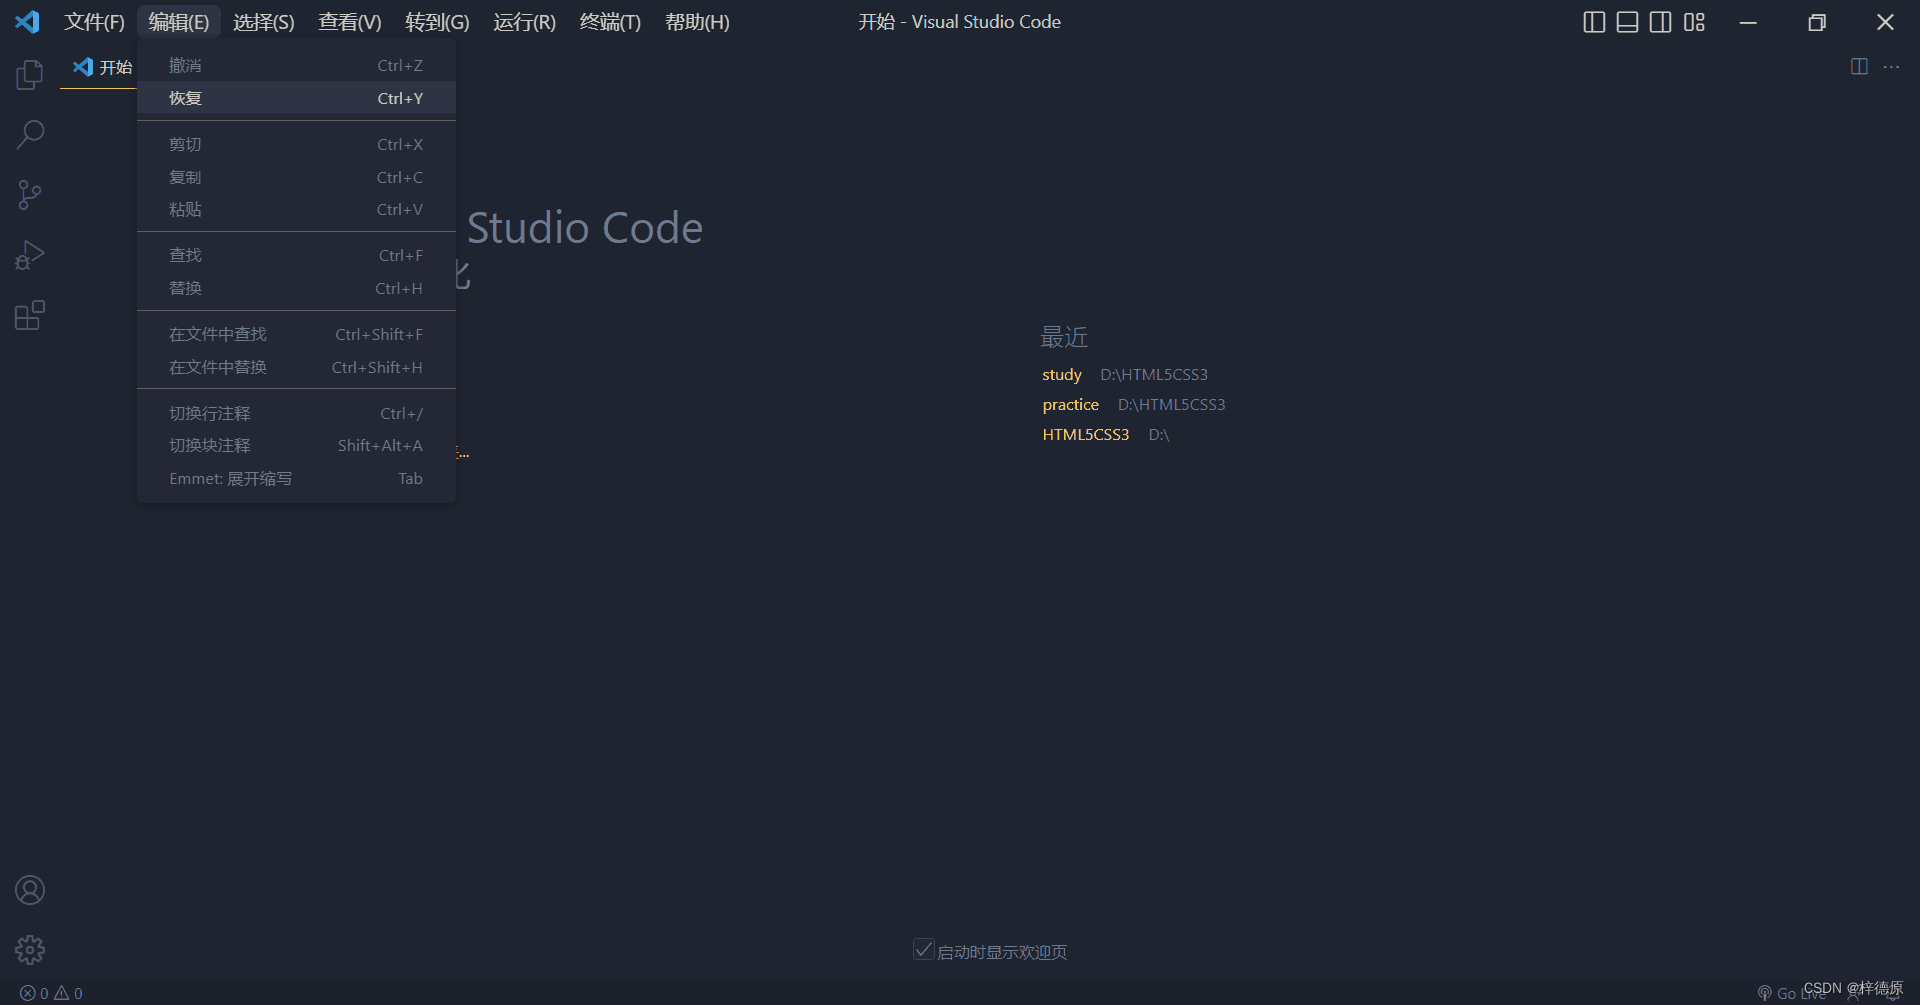1920x1005 pixels.
Task: Open the 查看(V) menu
Action: (x=350, y=22)
